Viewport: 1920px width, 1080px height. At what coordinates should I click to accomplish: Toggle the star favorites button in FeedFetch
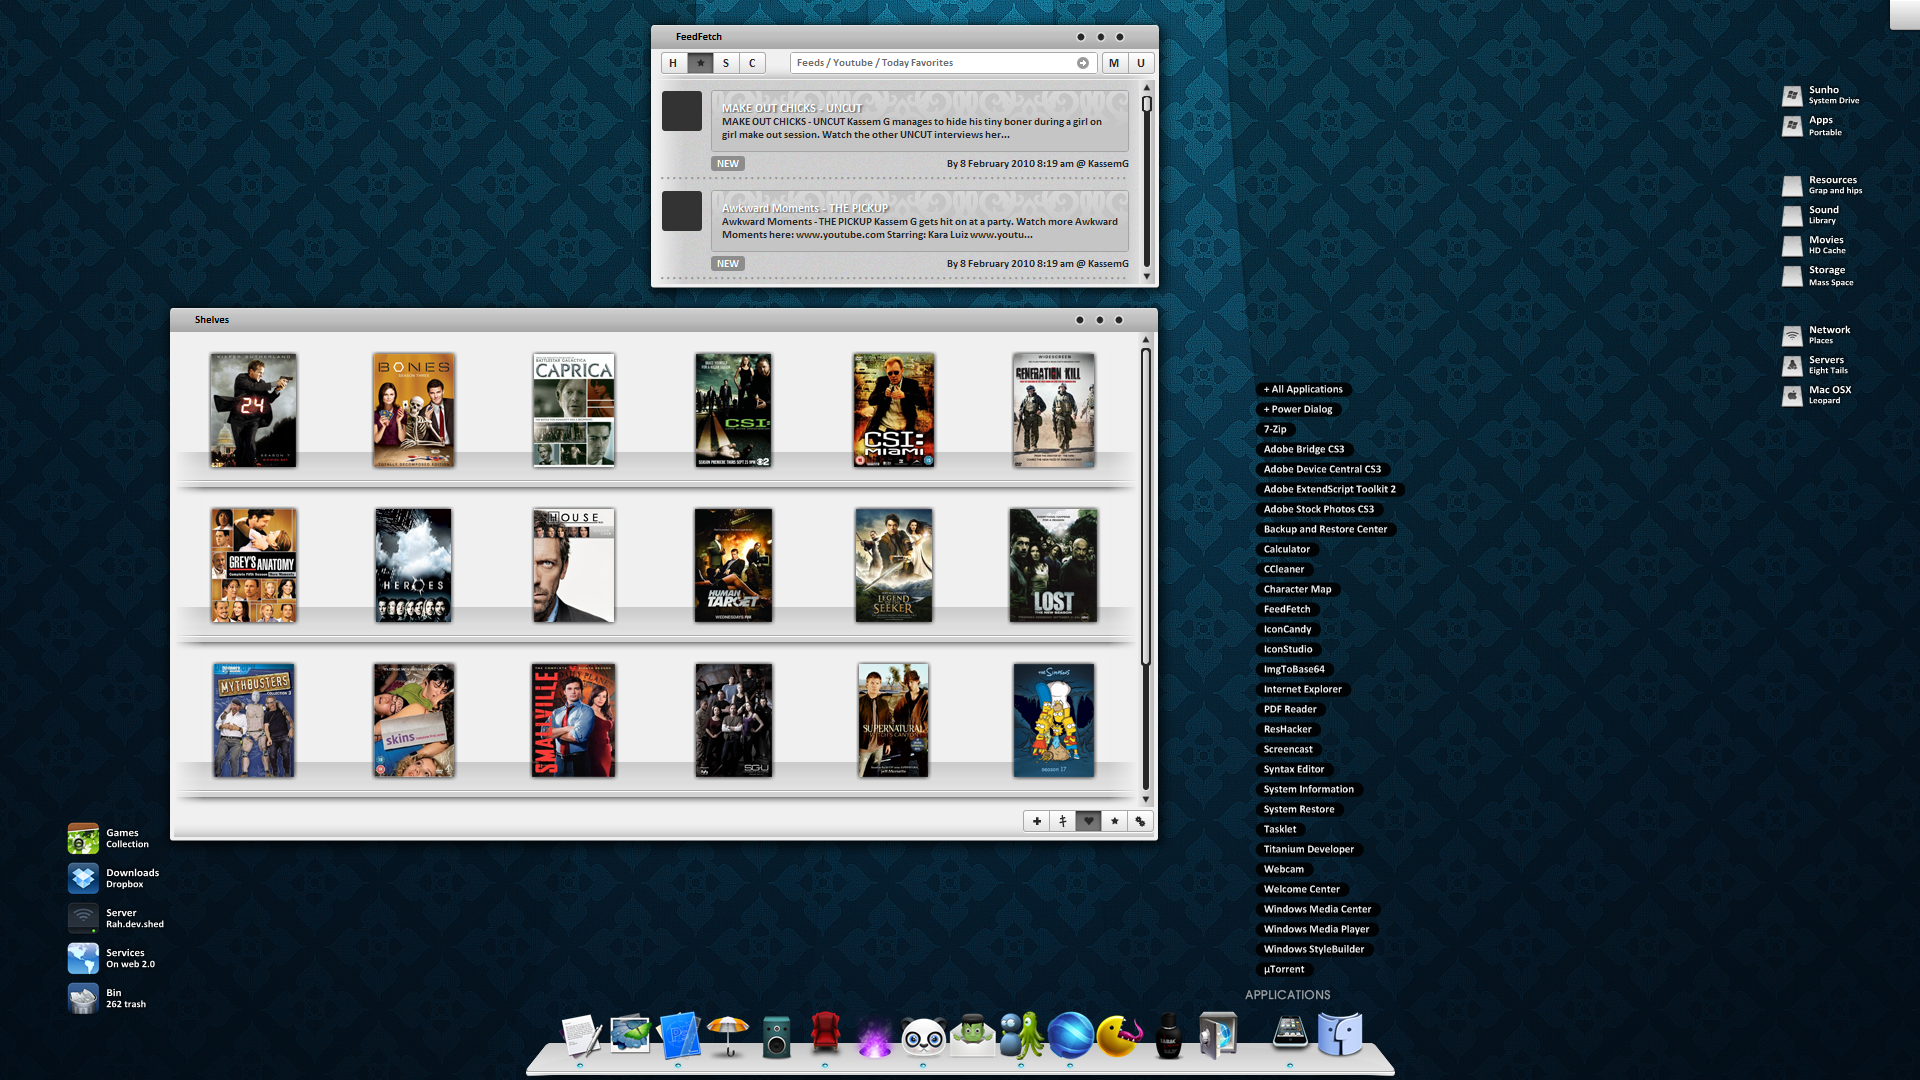coord(700,63)
